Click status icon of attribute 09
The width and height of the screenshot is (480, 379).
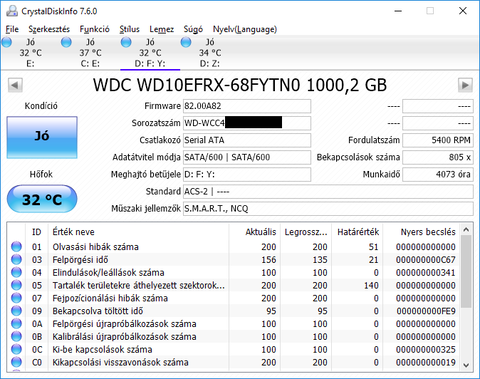point(16,311)
